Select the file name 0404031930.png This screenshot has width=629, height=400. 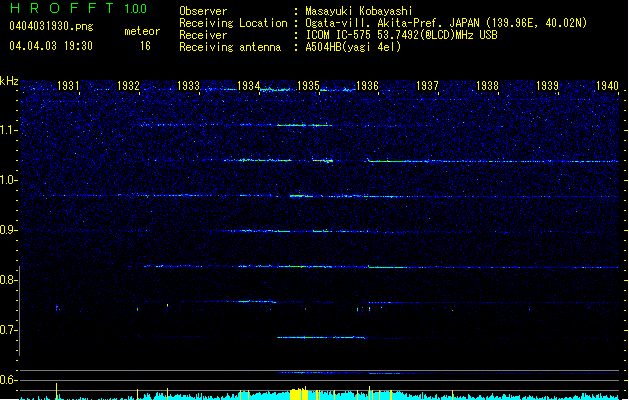pyautogui.click(x=51, y=27)
